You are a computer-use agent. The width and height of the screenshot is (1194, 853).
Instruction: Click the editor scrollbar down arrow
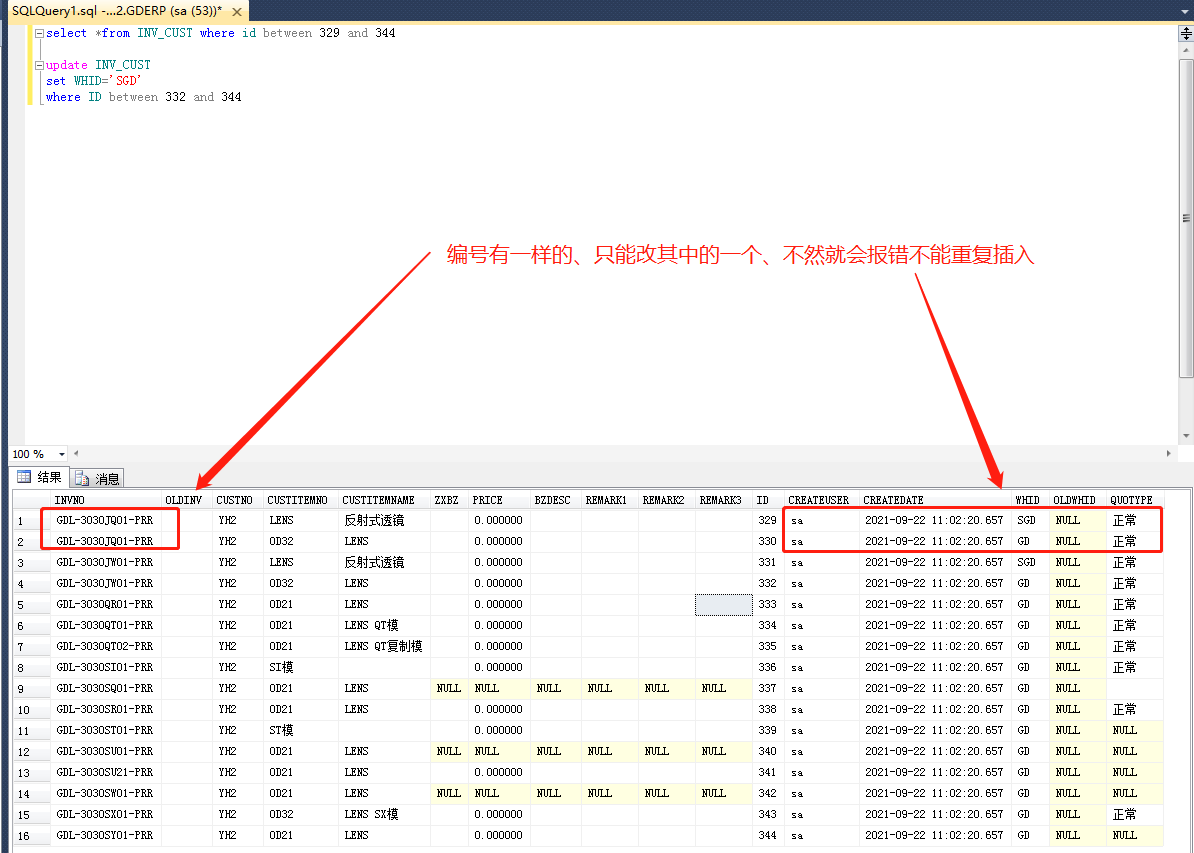1186,434
